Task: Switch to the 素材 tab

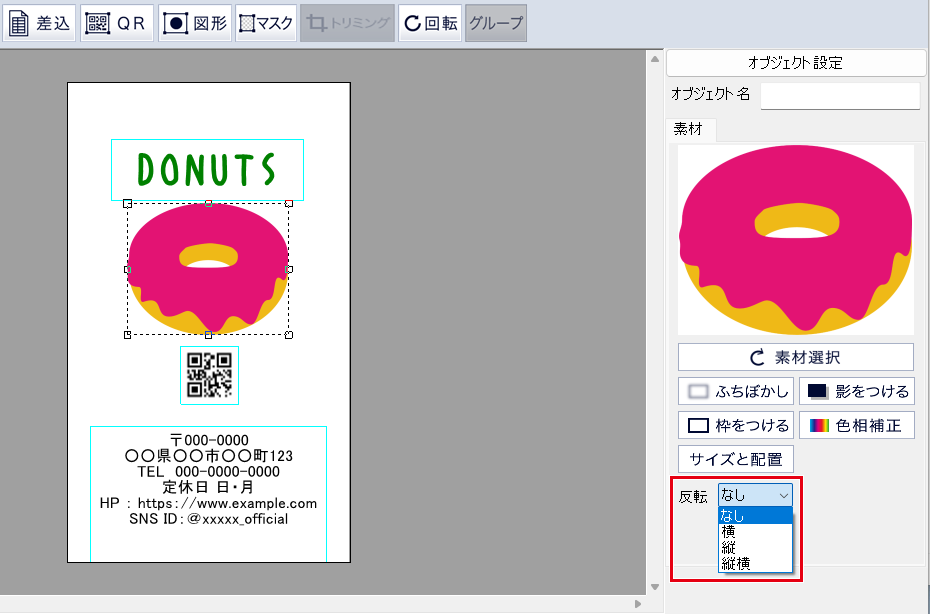Action: [x=688, y=129]
